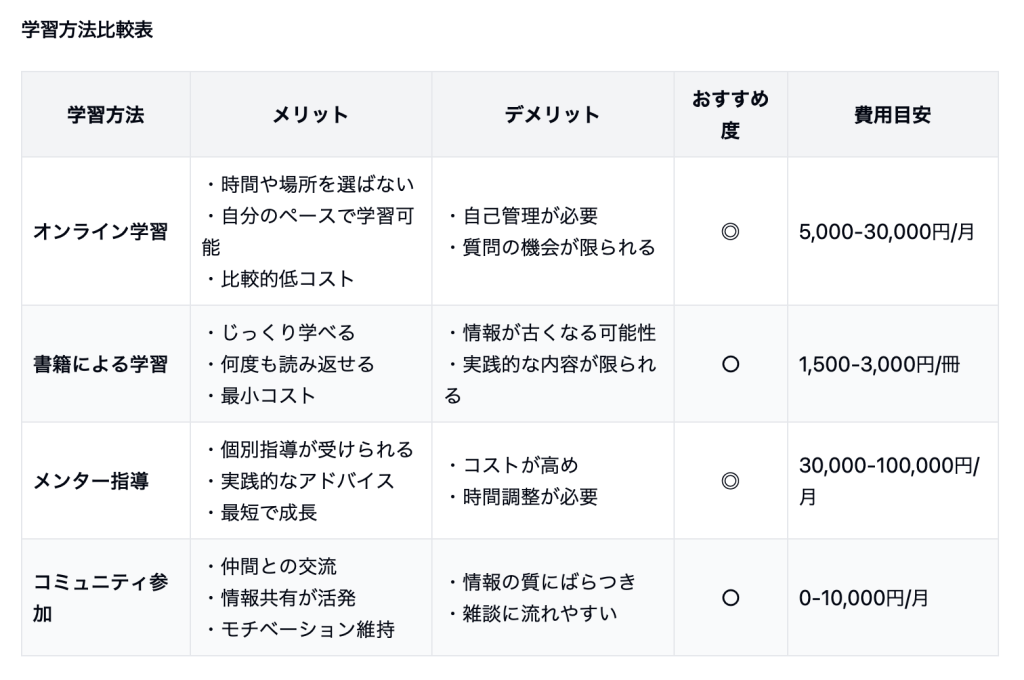
Task: Click the おすすめ度 column header
Action: (x=730, y=115)
